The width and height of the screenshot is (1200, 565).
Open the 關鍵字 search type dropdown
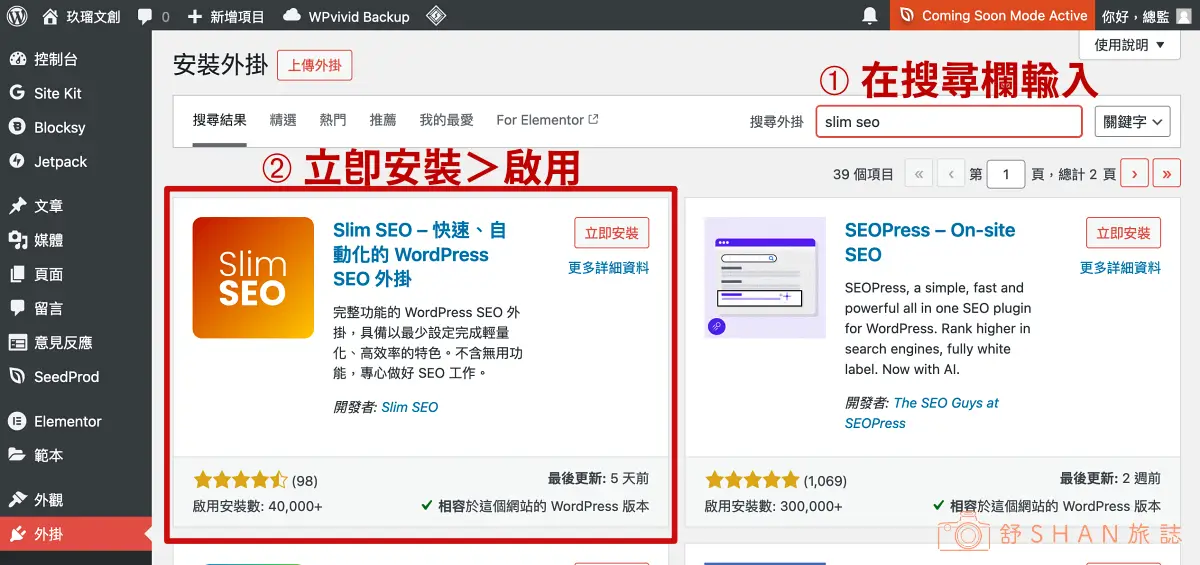1132,122
